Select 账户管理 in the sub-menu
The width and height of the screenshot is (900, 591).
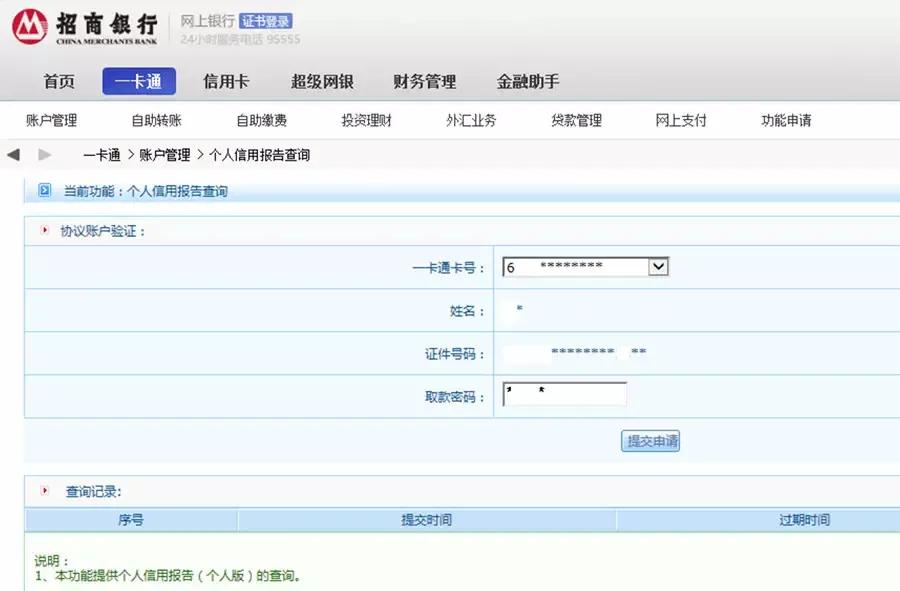(50, 119)
